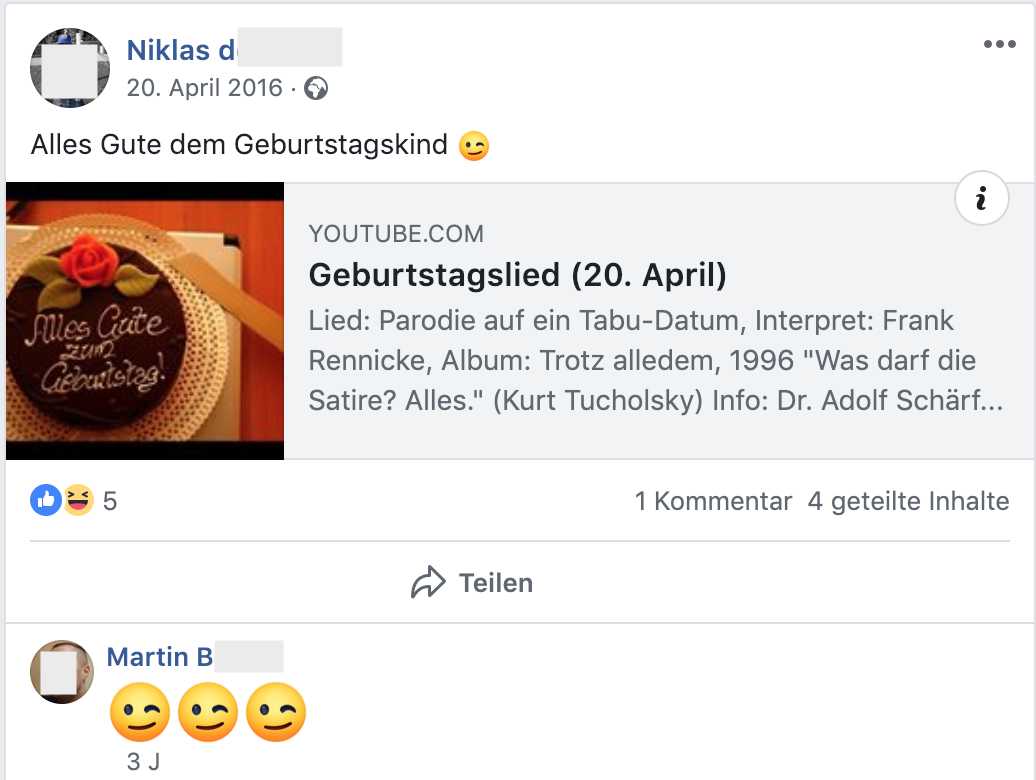
Task: Click the blue thumbs-up reaction icon
Action: click(46, 500)
